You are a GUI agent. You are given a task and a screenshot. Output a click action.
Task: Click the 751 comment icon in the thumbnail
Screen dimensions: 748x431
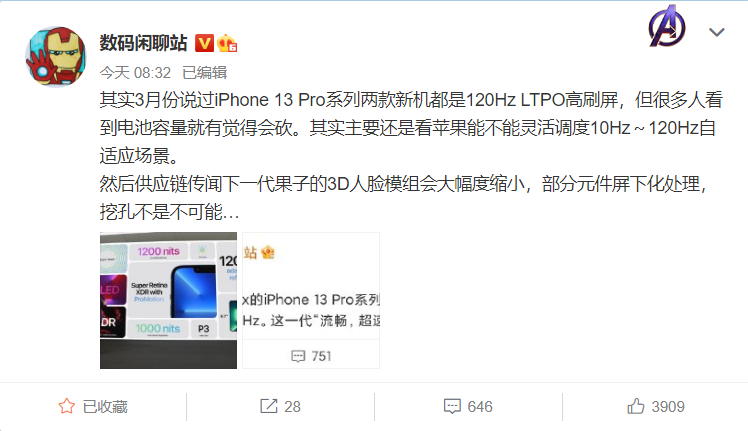point(298,356)
